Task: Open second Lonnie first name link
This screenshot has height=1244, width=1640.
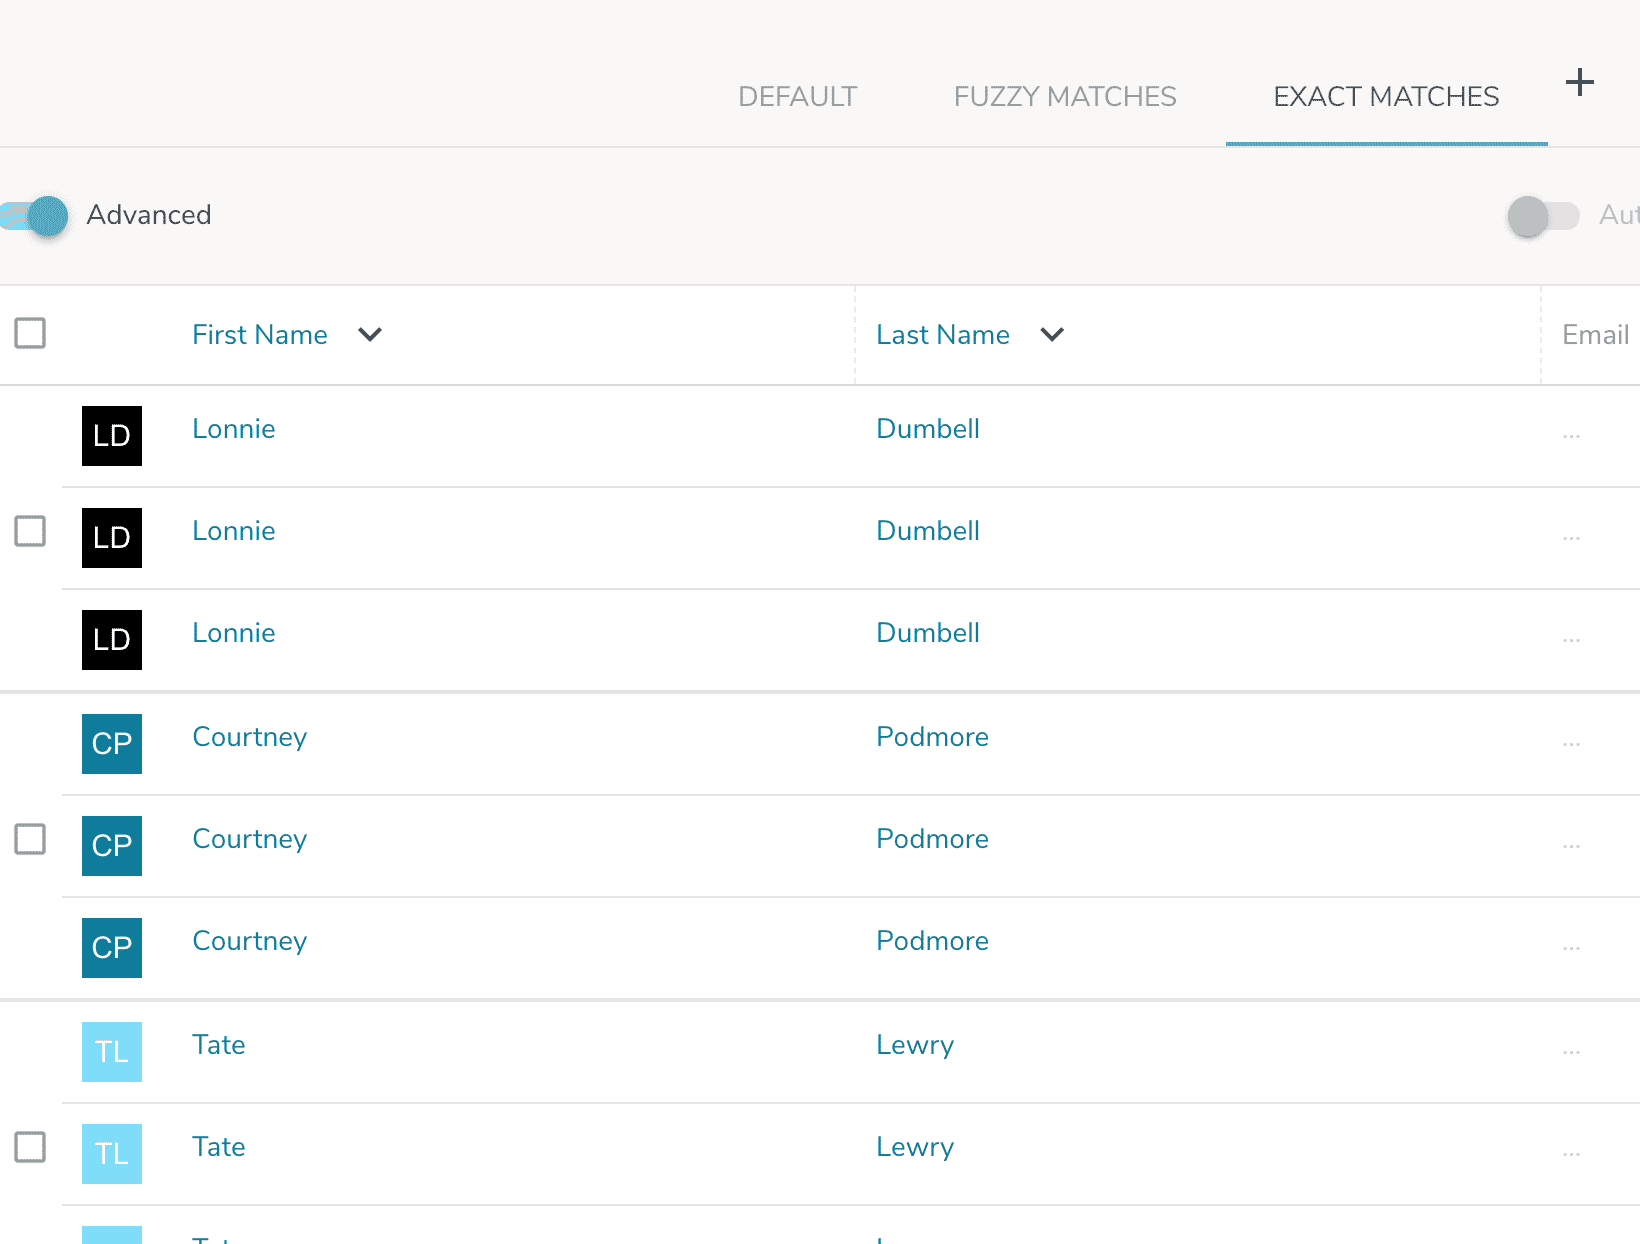Action: pos(234,531)
